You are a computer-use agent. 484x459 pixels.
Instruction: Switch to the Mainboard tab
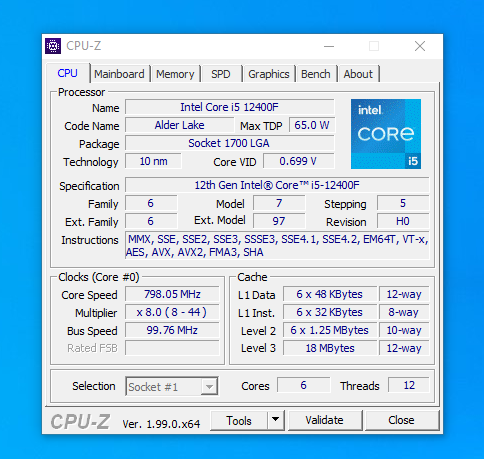click(x=119, y=74)
